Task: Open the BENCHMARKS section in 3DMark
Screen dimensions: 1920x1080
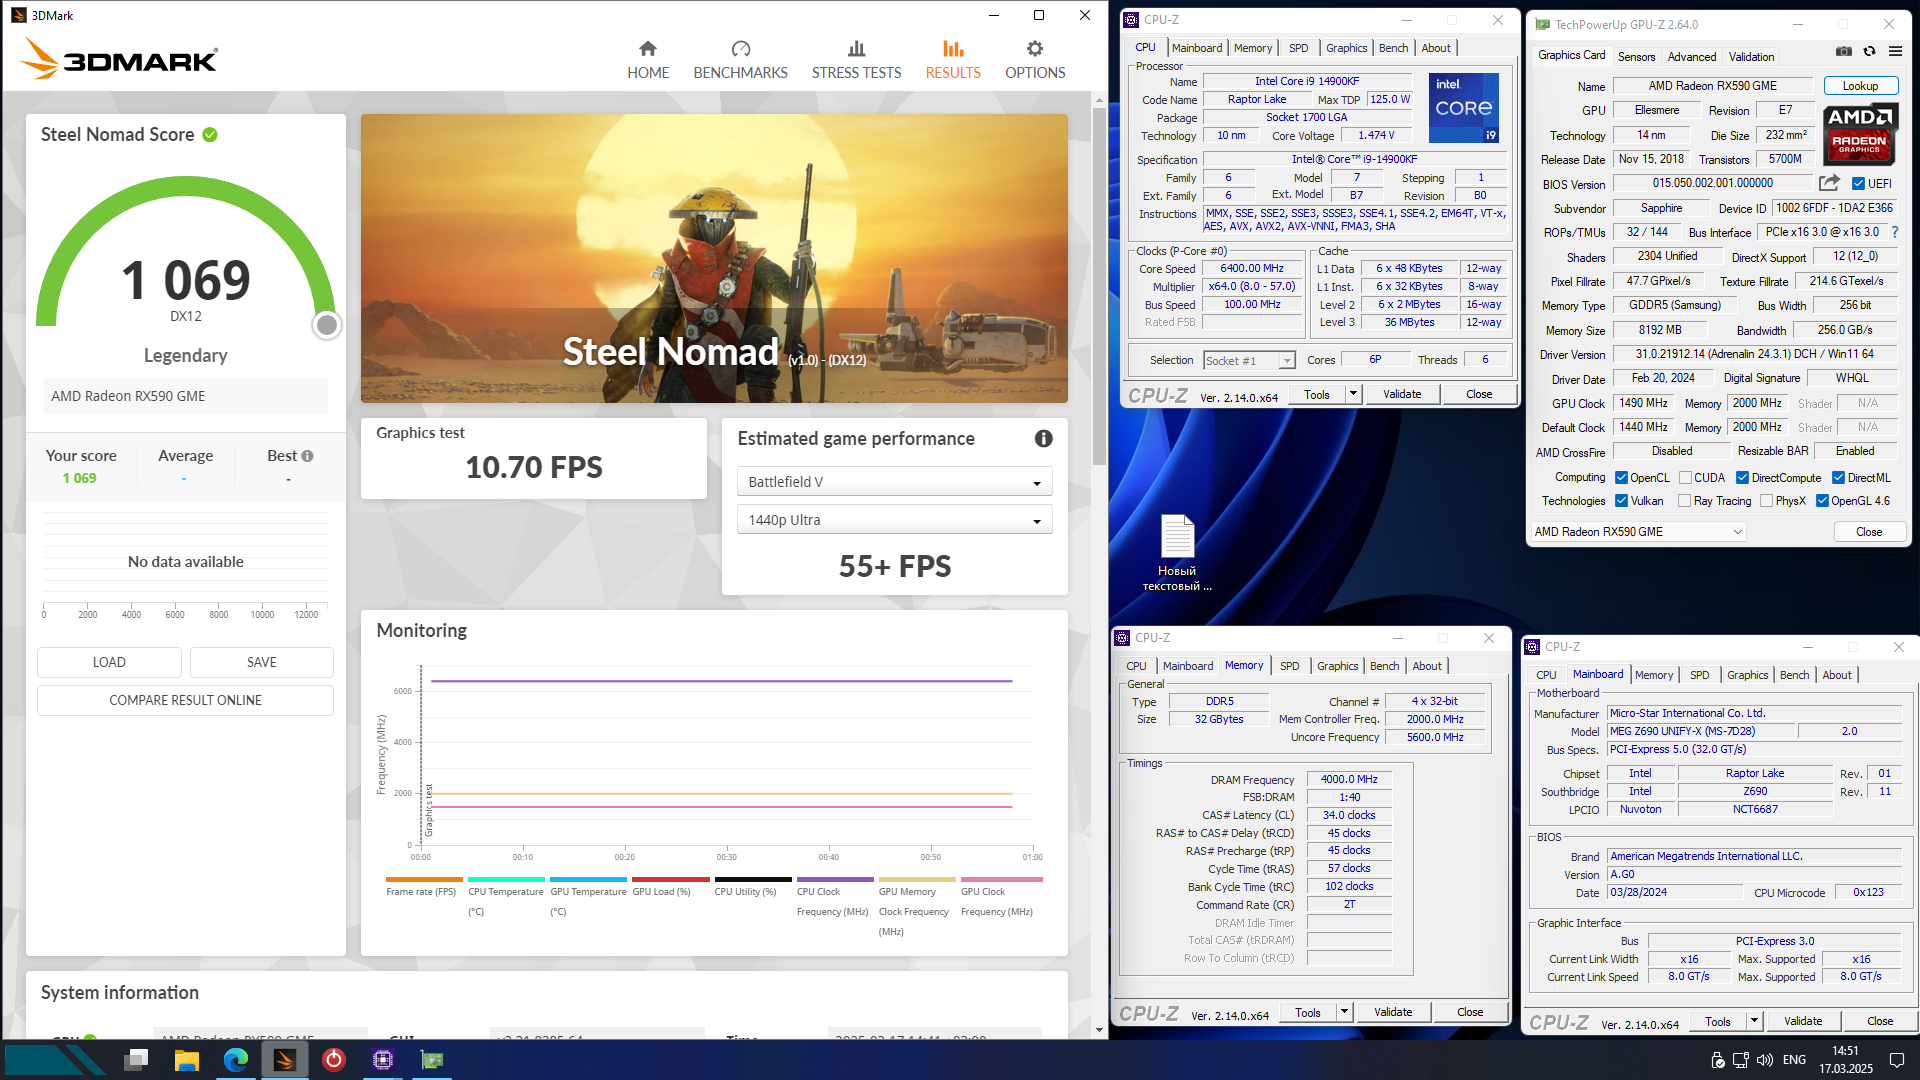Action: point(740,60)
